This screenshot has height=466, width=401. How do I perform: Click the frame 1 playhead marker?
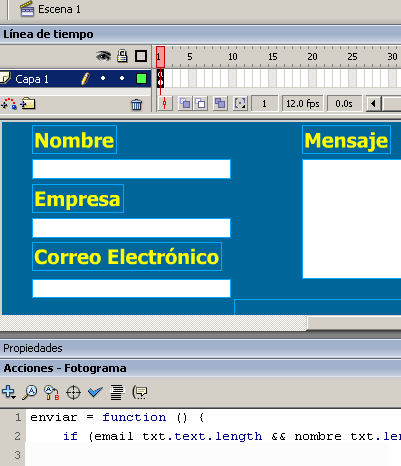160,57
